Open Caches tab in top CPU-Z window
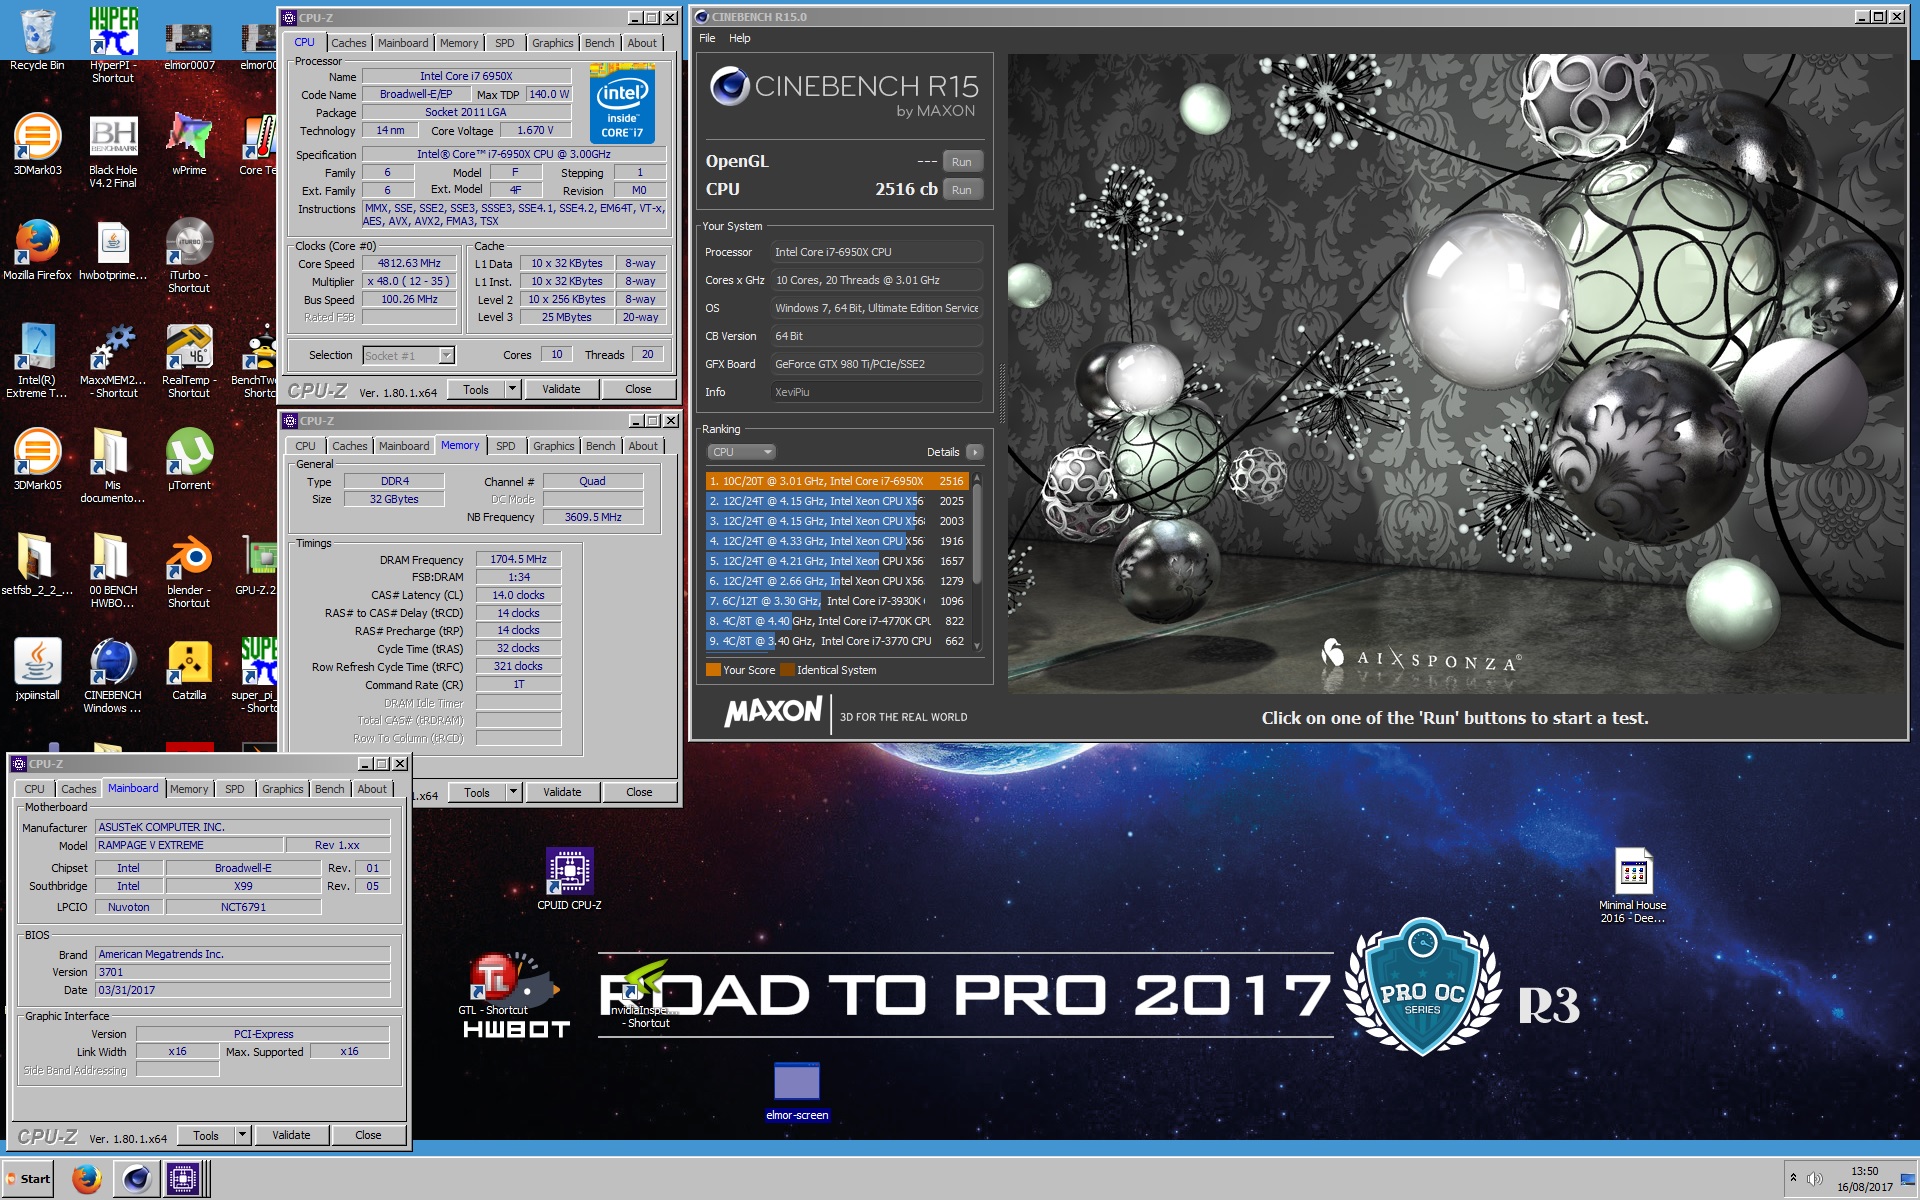Image resolution: width=1920 pixels, height=1200 pixels. (349, 43)
